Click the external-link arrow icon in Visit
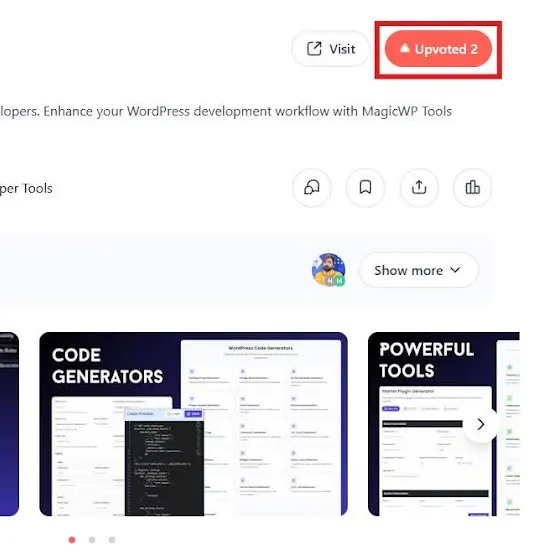The image size is (560, 560). [x=314, y=49]
